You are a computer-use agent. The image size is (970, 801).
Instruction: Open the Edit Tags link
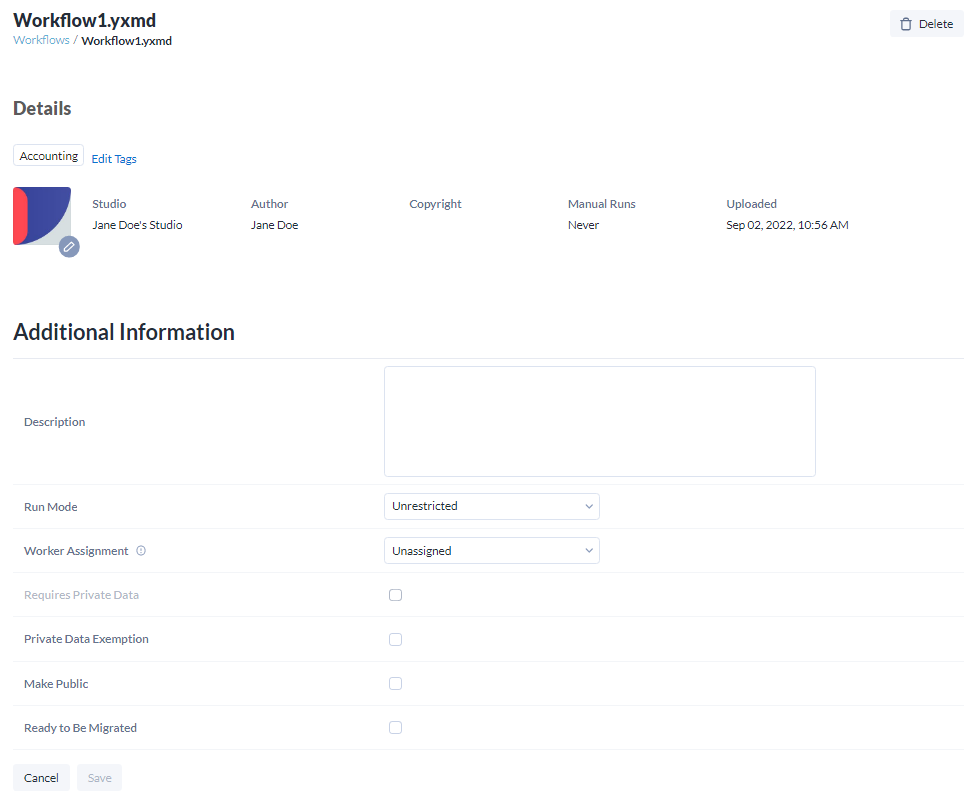click(113, 158)
